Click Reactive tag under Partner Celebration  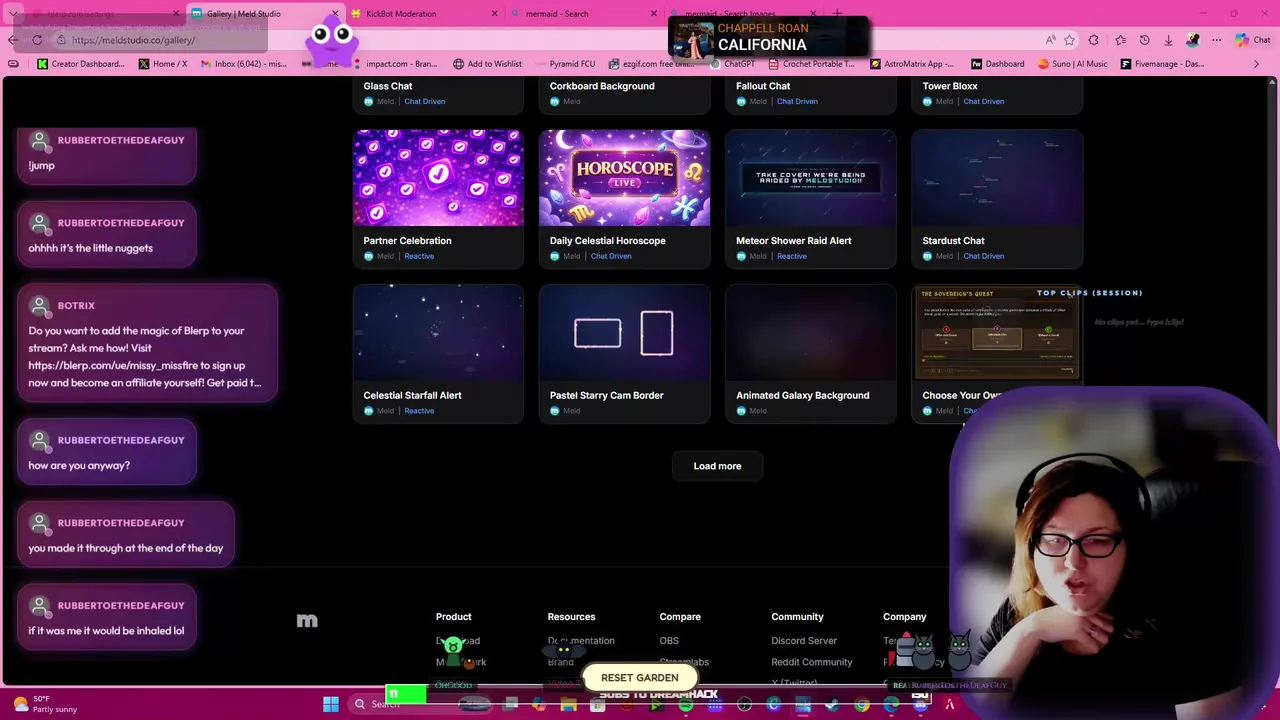pos(419,256)
